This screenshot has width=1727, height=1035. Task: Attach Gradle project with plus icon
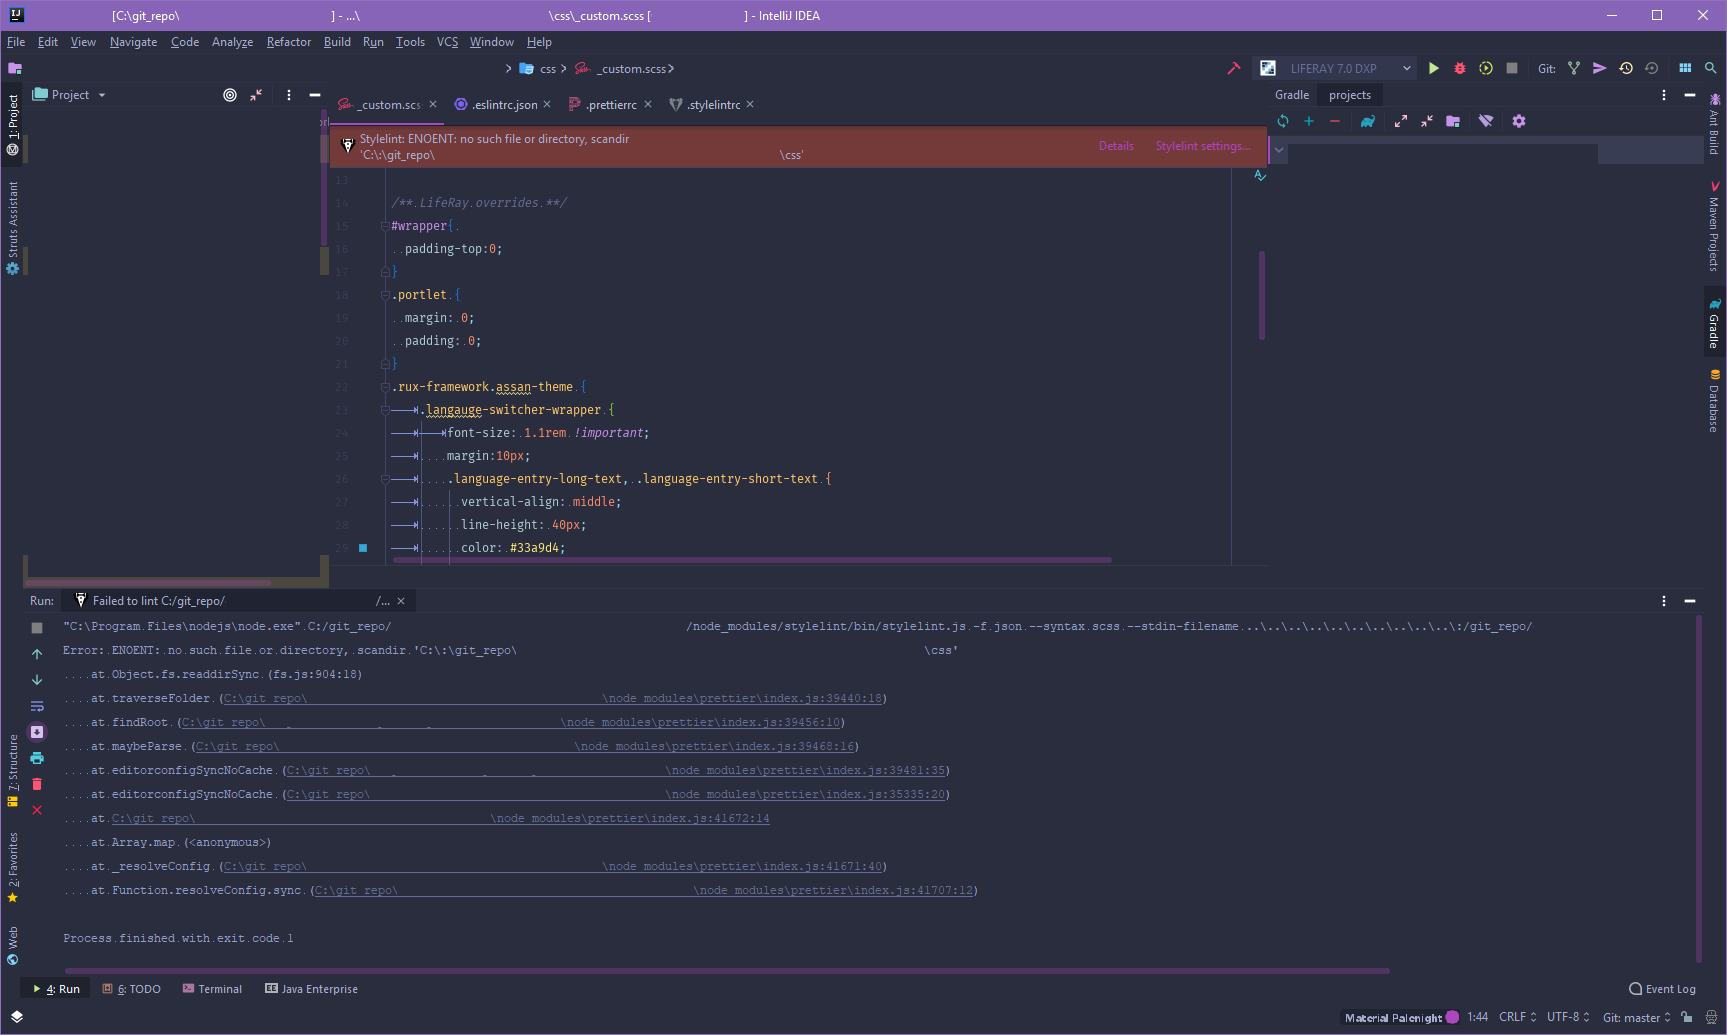coord(1309,121)
